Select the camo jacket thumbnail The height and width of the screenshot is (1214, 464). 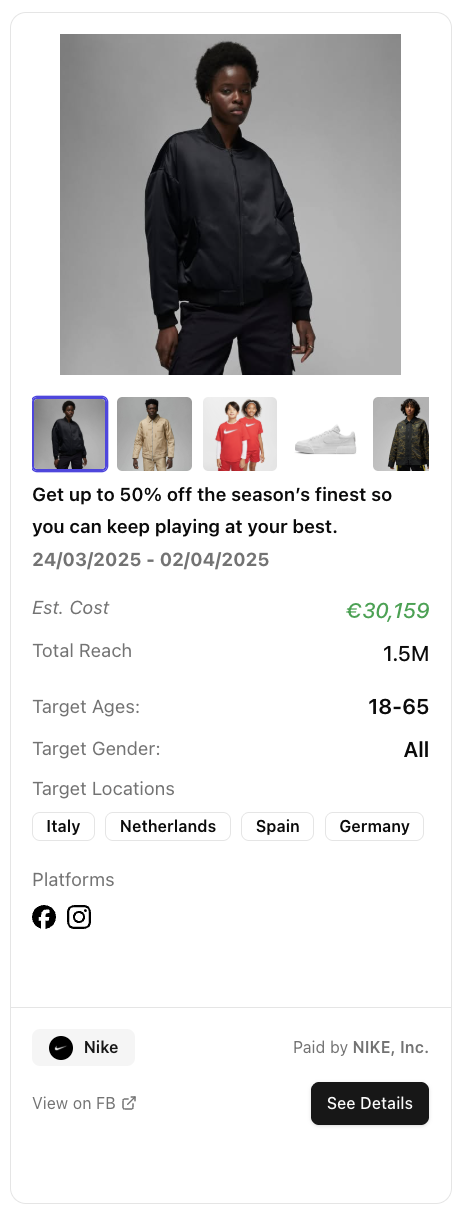click(401, 434)
